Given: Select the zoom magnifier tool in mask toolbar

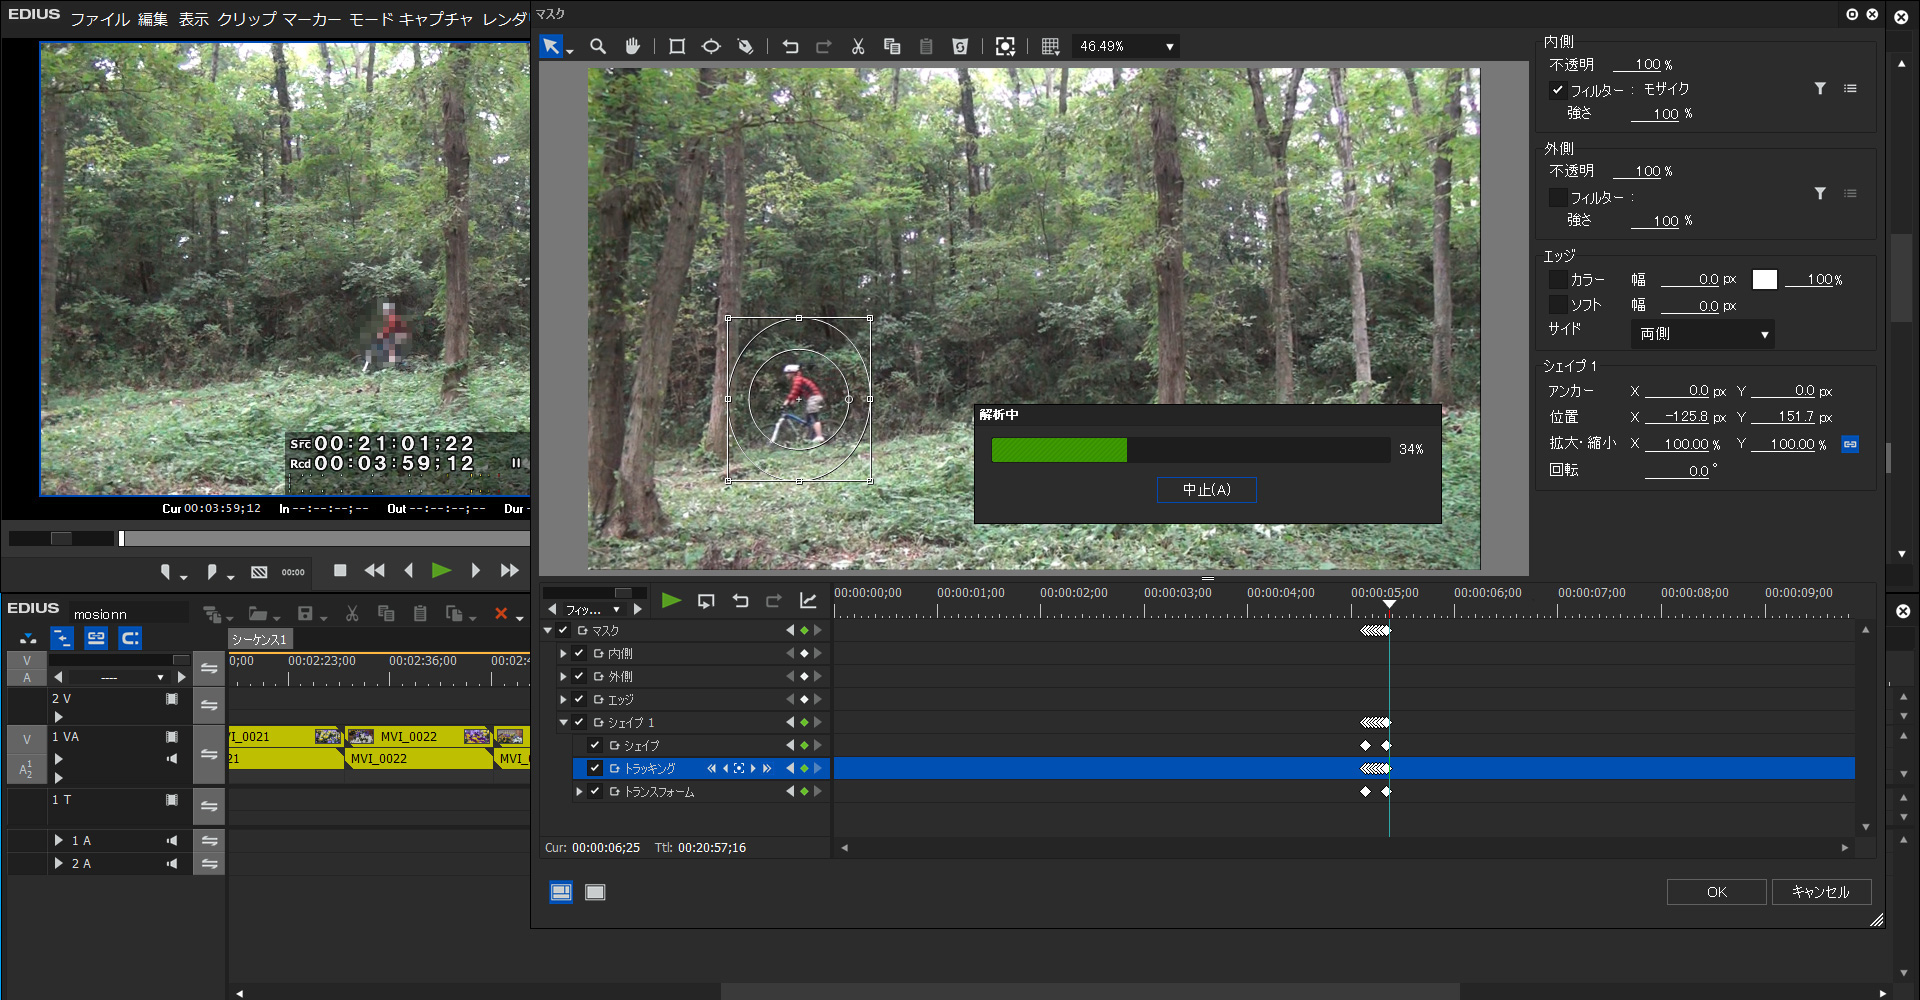Looking at the screenshot, I should (x=598, y=46).
